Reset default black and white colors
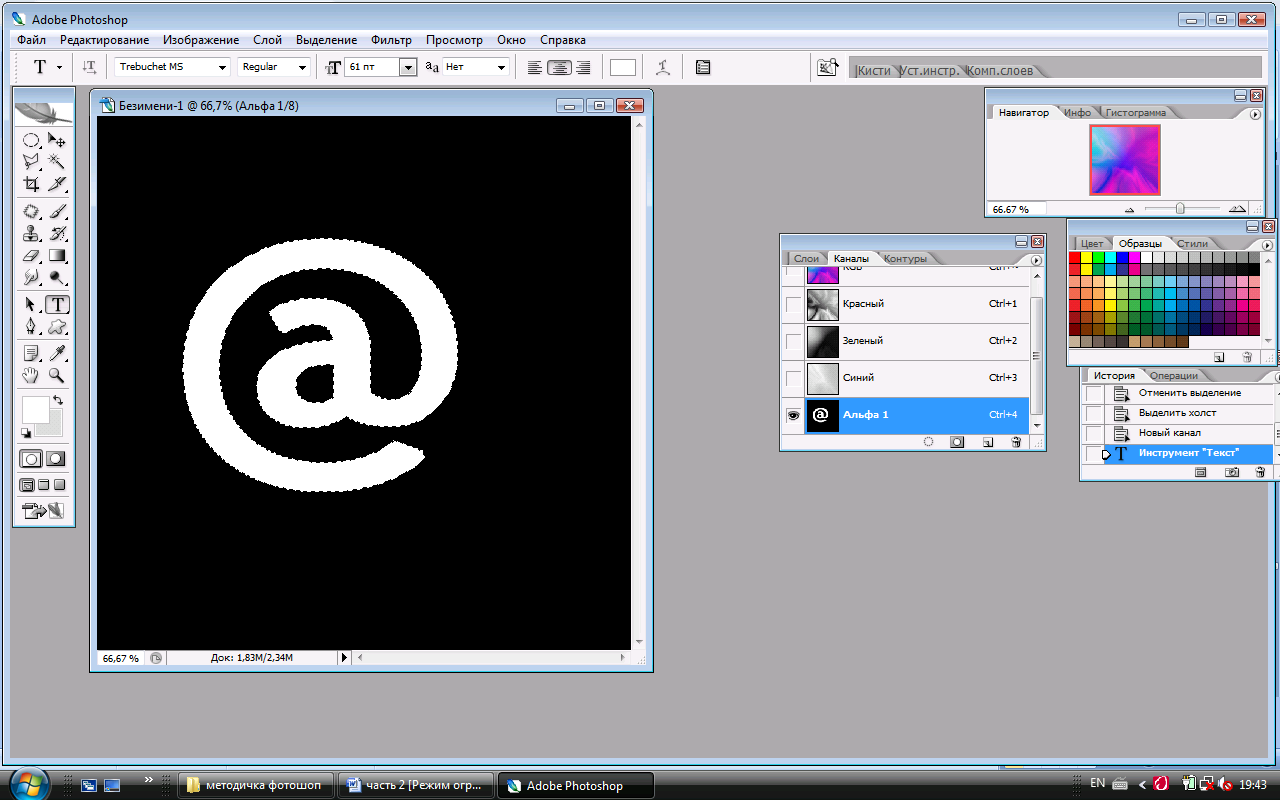The height and width of the screenshot is (800, 1280). coord(26,433)
